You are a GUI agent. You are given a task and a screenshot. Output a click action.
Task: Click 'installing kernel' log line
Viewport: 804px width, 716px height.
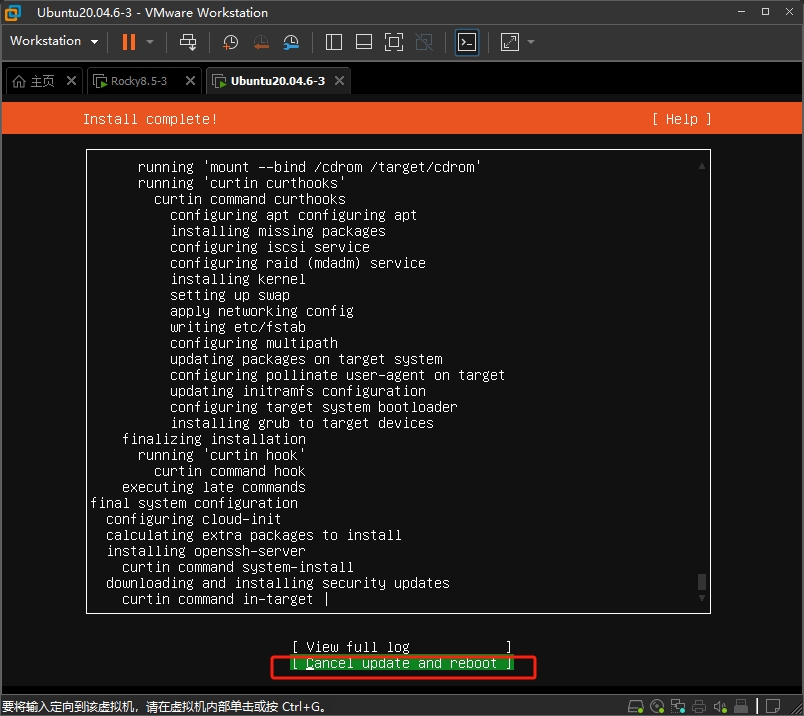[238, 279]
